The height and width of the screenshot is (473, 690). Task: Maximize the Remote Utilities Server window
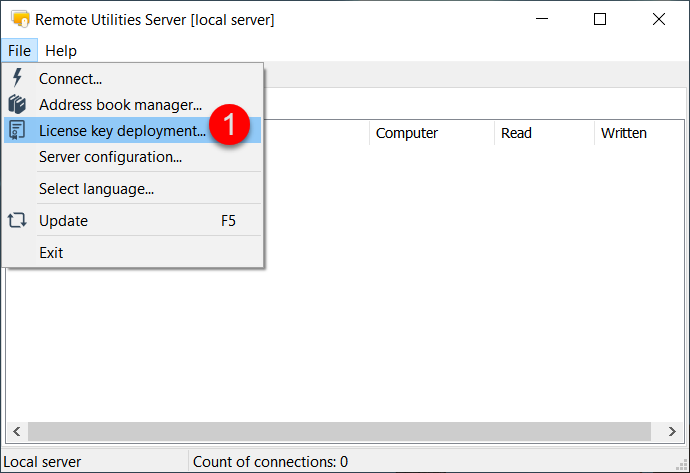600,19
